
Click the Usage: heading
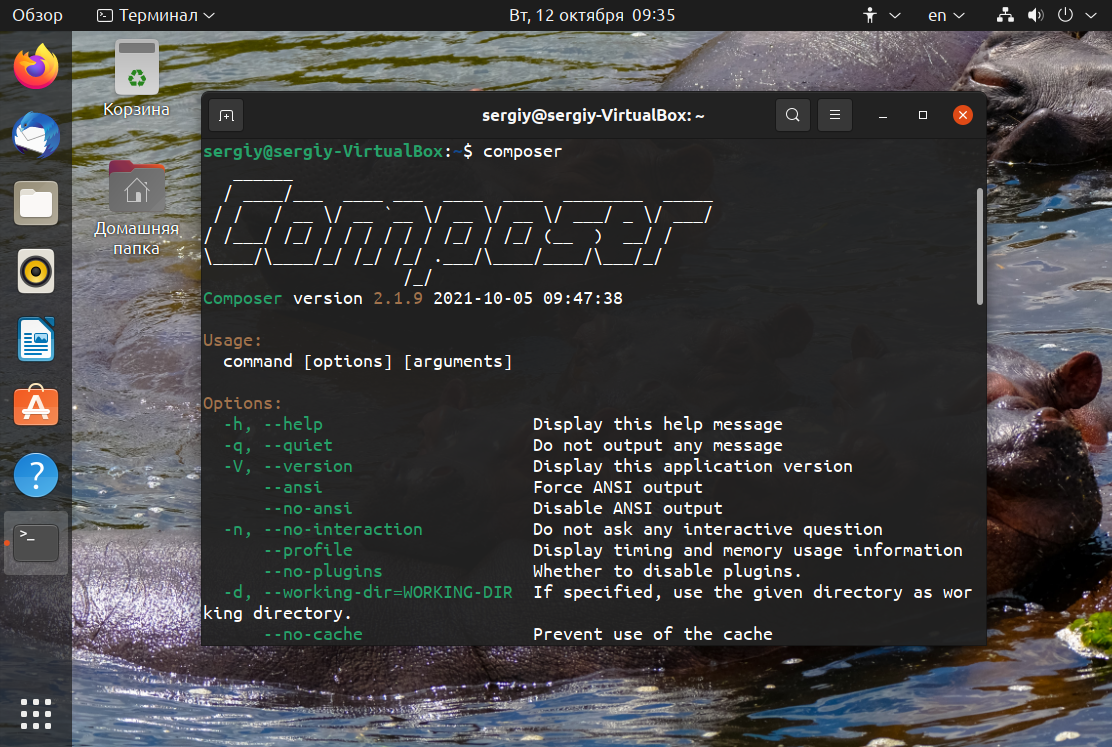233,340
